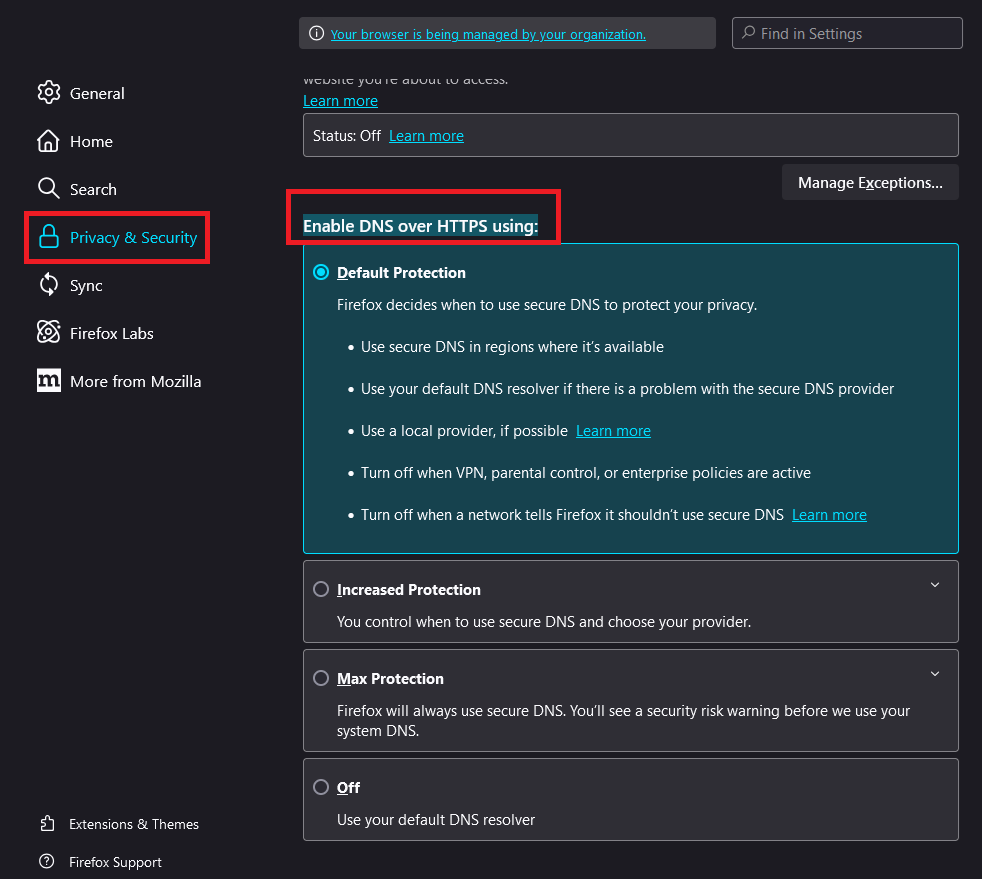
Task: Click 'Firefox will always use secure DNS' text
Action: click(623, 721)
